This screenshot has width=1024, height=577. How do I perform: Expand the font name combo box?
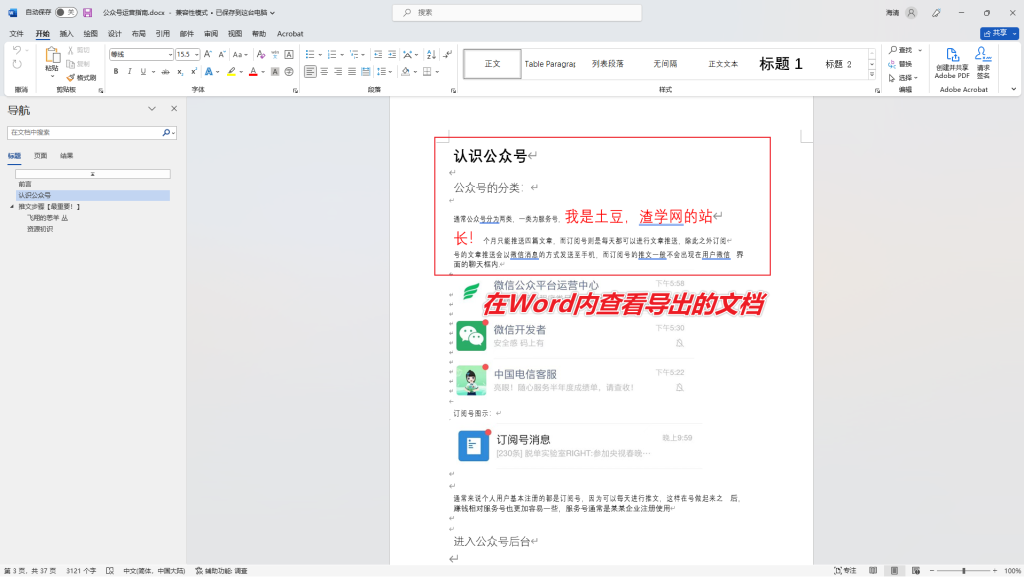click(171, 53)
